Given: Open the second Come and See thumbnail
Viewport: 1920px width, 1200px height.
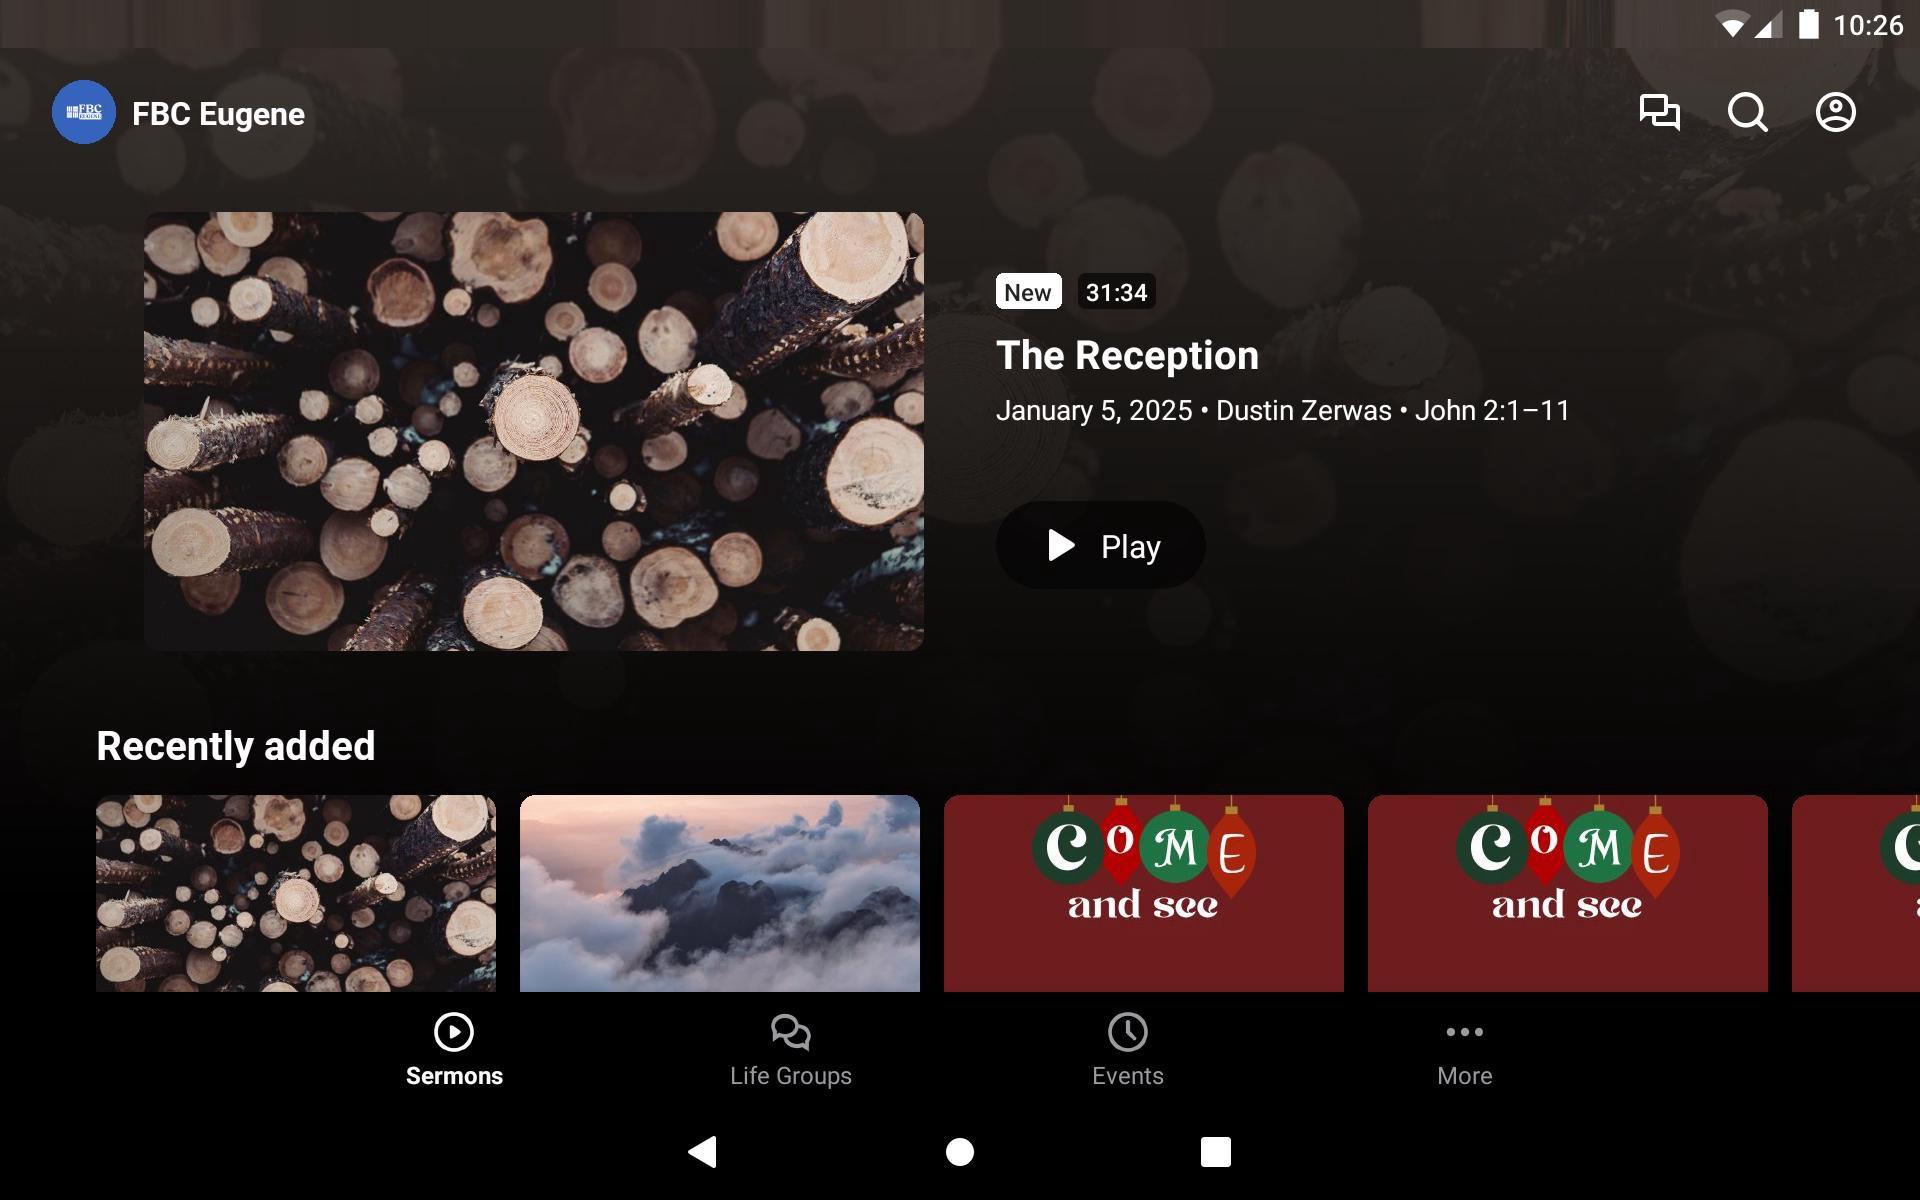Looking at the screenshot, I should [1567, 893].
